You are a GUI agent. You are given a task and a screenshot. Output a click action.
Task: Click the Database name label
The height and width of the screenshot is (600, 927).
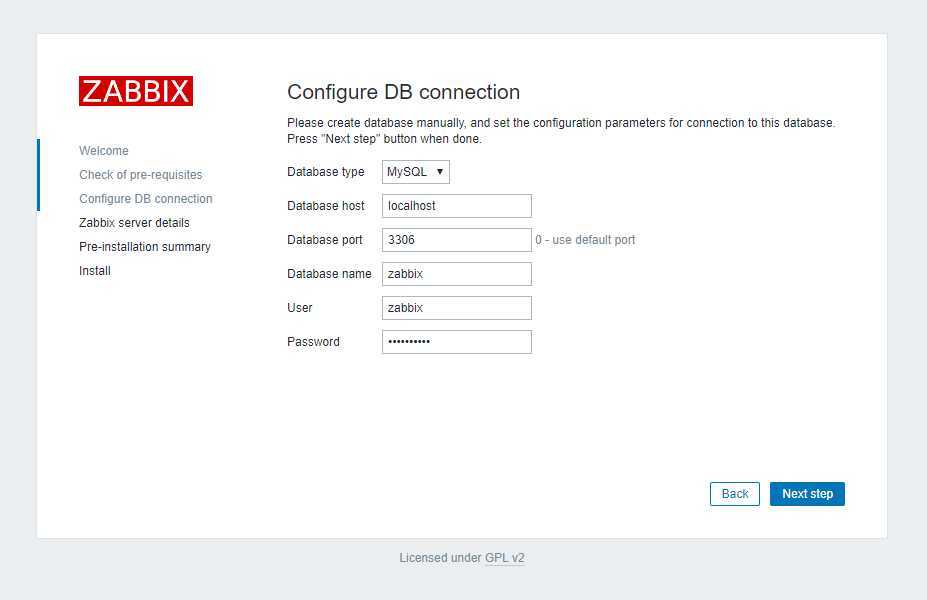tap(329, 274)
